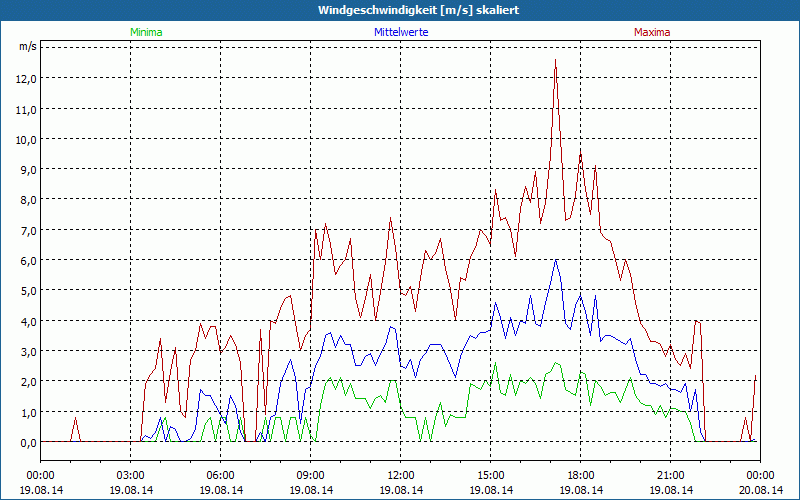
Task: Click the m/s unit label on axis
Action: point(28,47)
